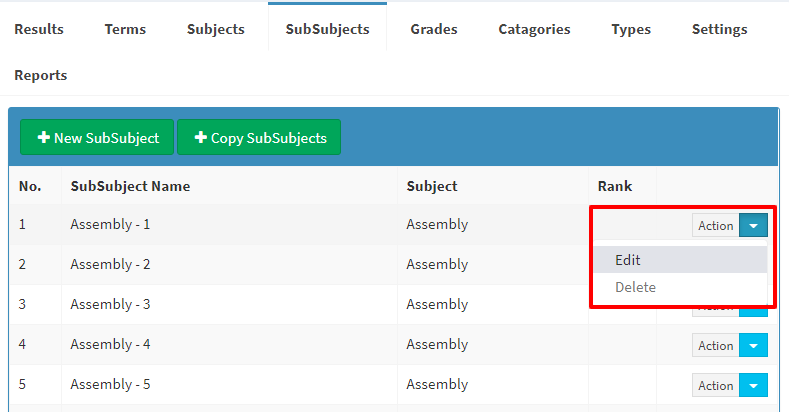Click the Assembly - 3 row name

(x=110, y=304)
